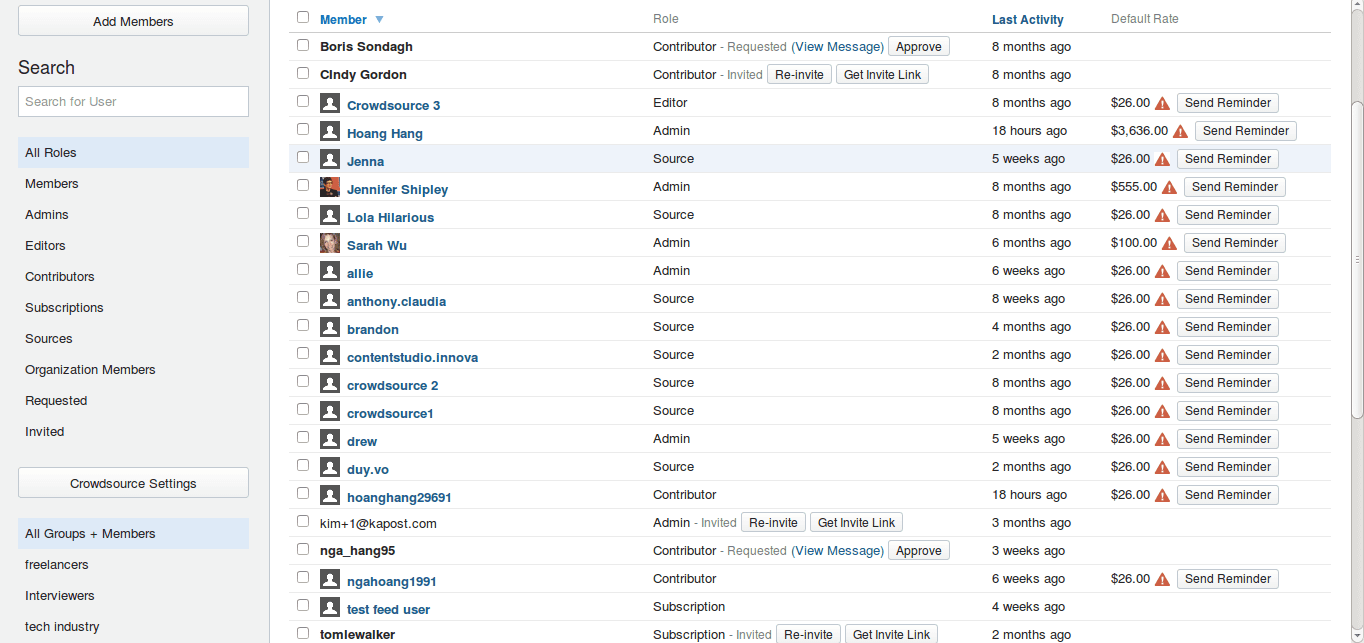Click avatar icon for test feed user

330,607
